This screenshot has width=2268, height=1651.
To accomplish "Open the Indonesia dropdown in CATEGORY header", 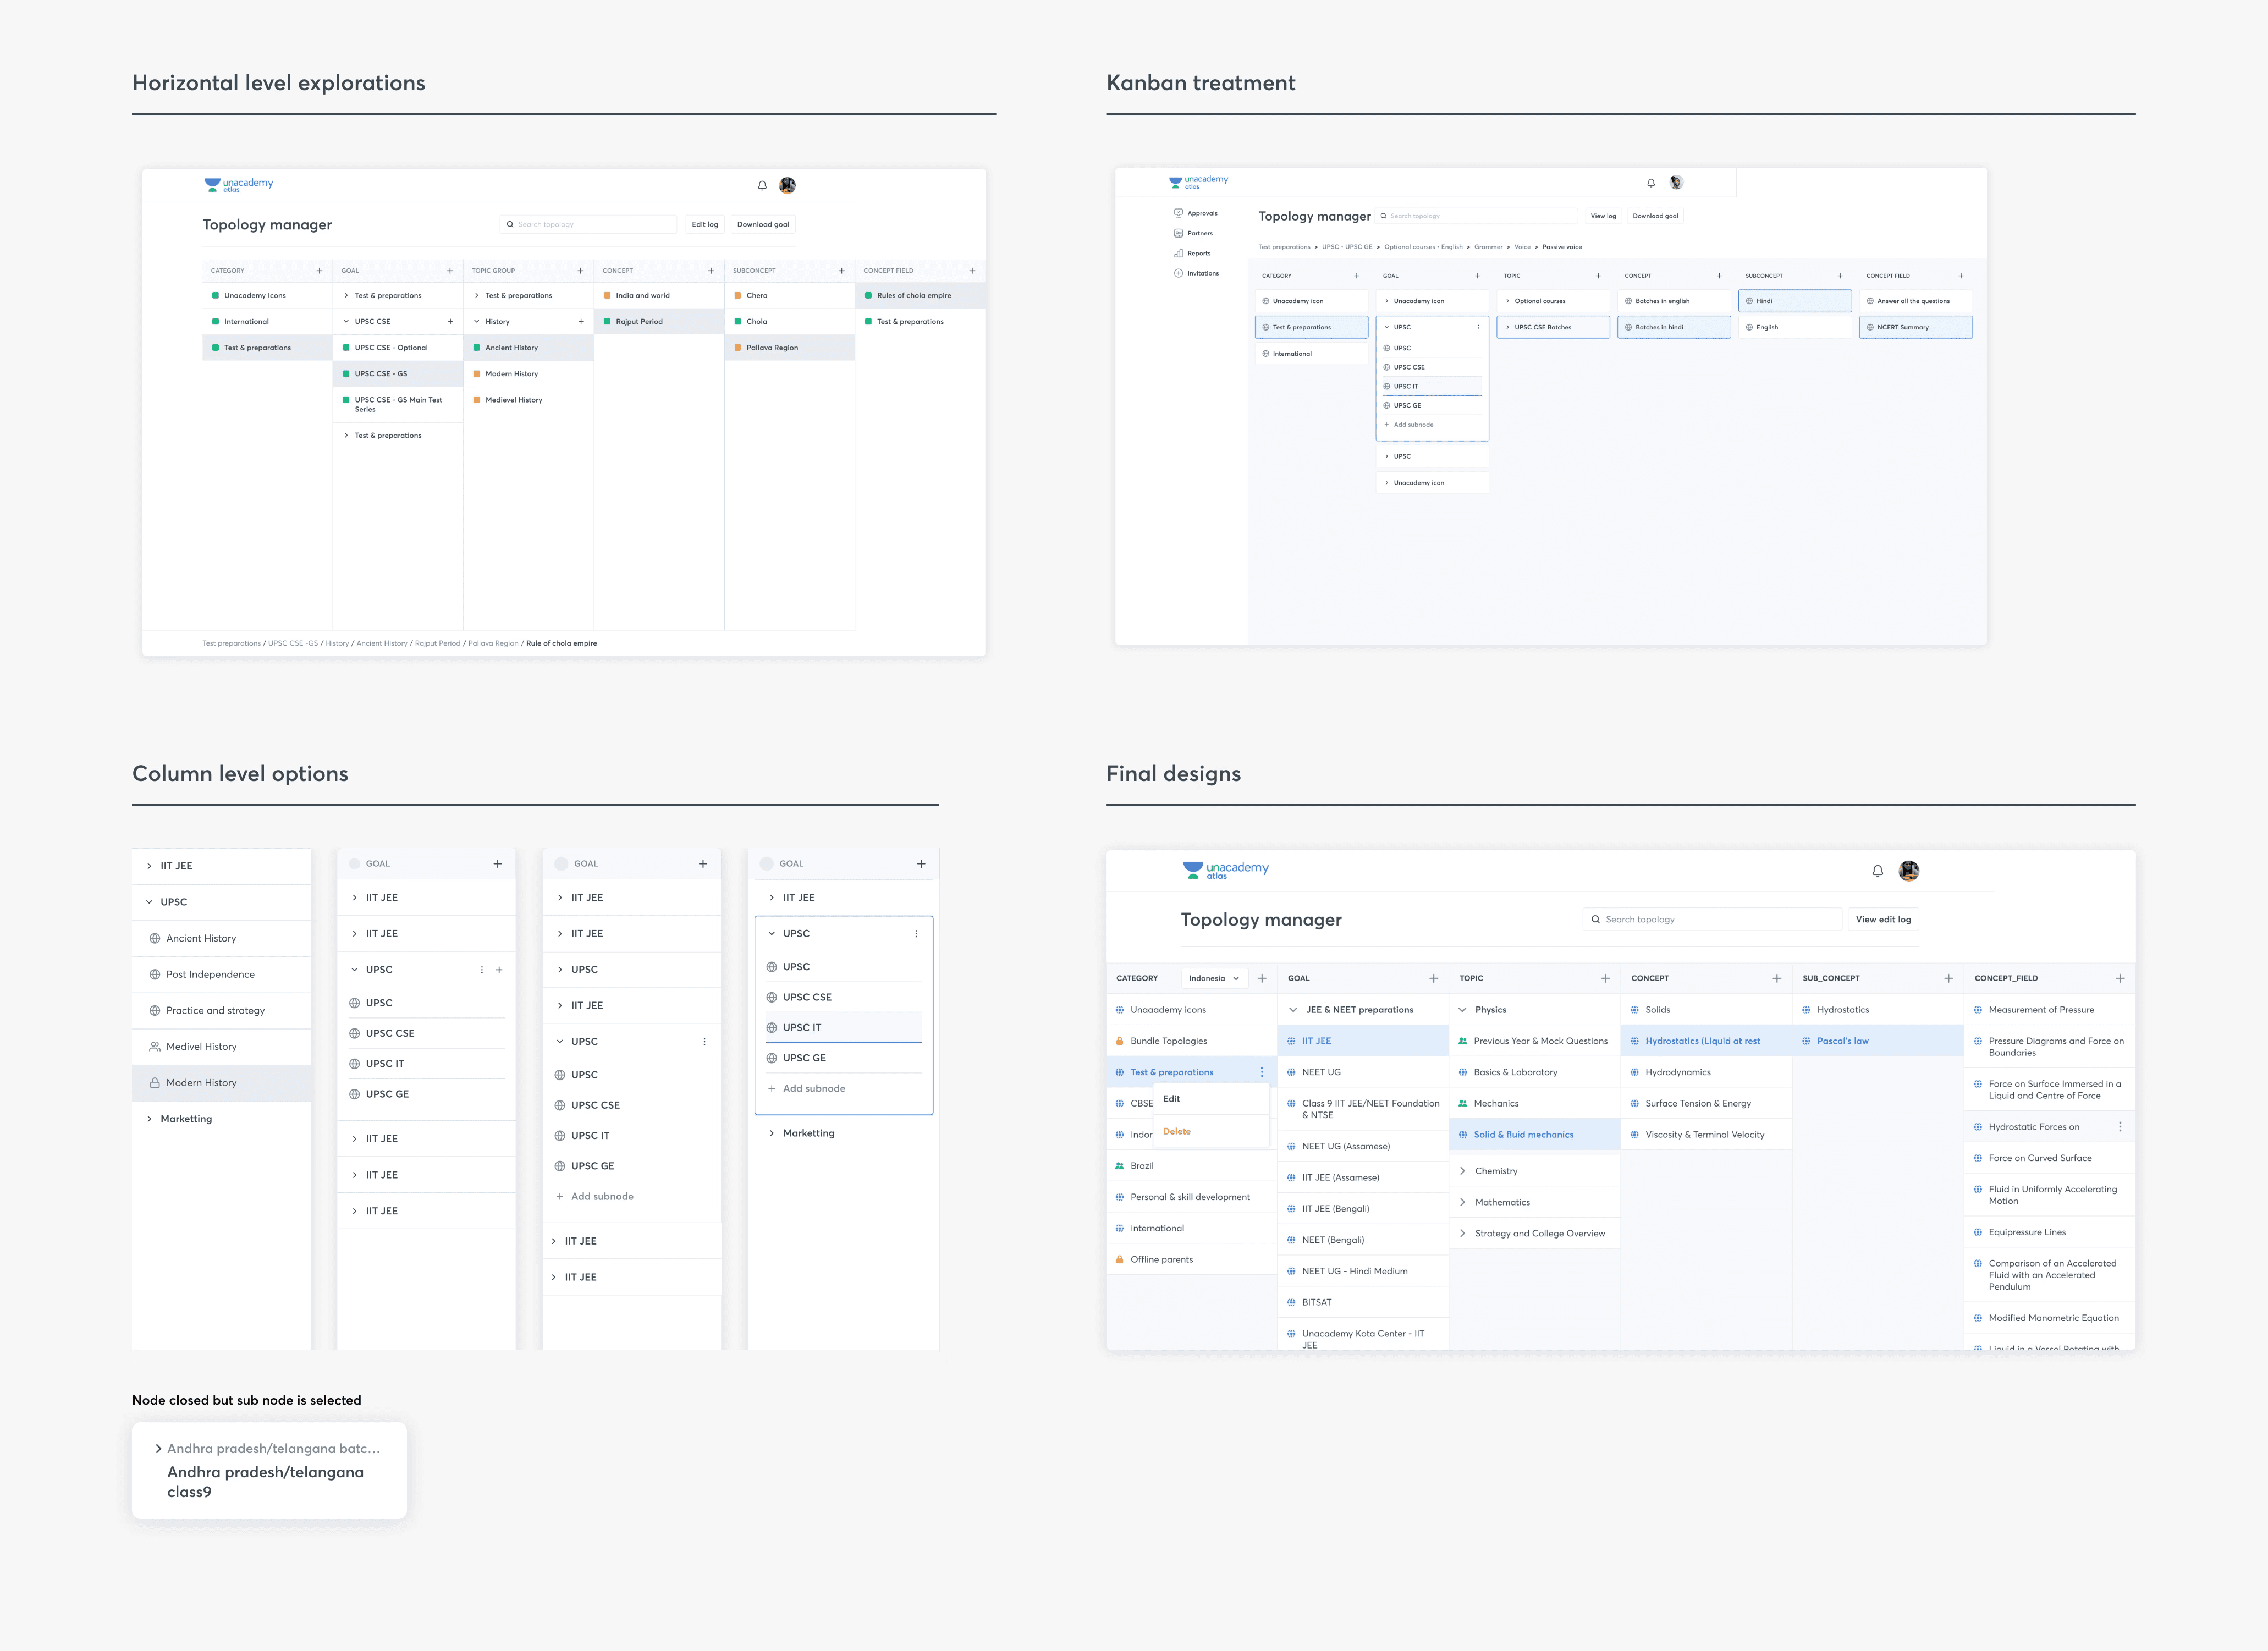I will [1214, 978].
